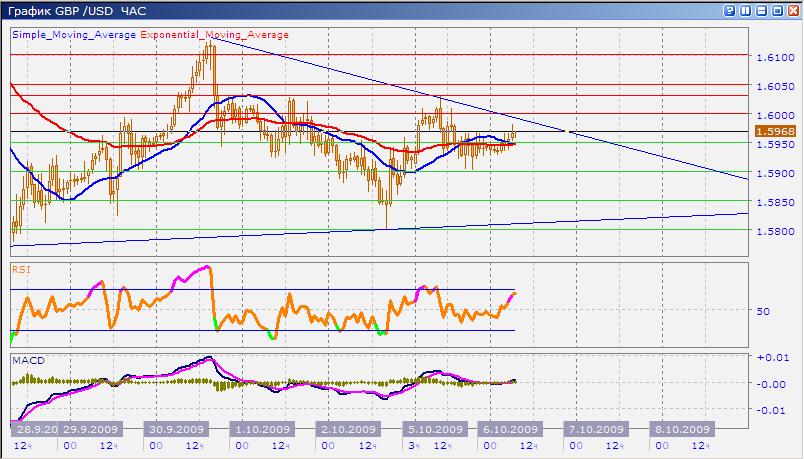804x459 pixels.
Task: Select the 30.9.2009 date marker
Action: coord(176,427)
